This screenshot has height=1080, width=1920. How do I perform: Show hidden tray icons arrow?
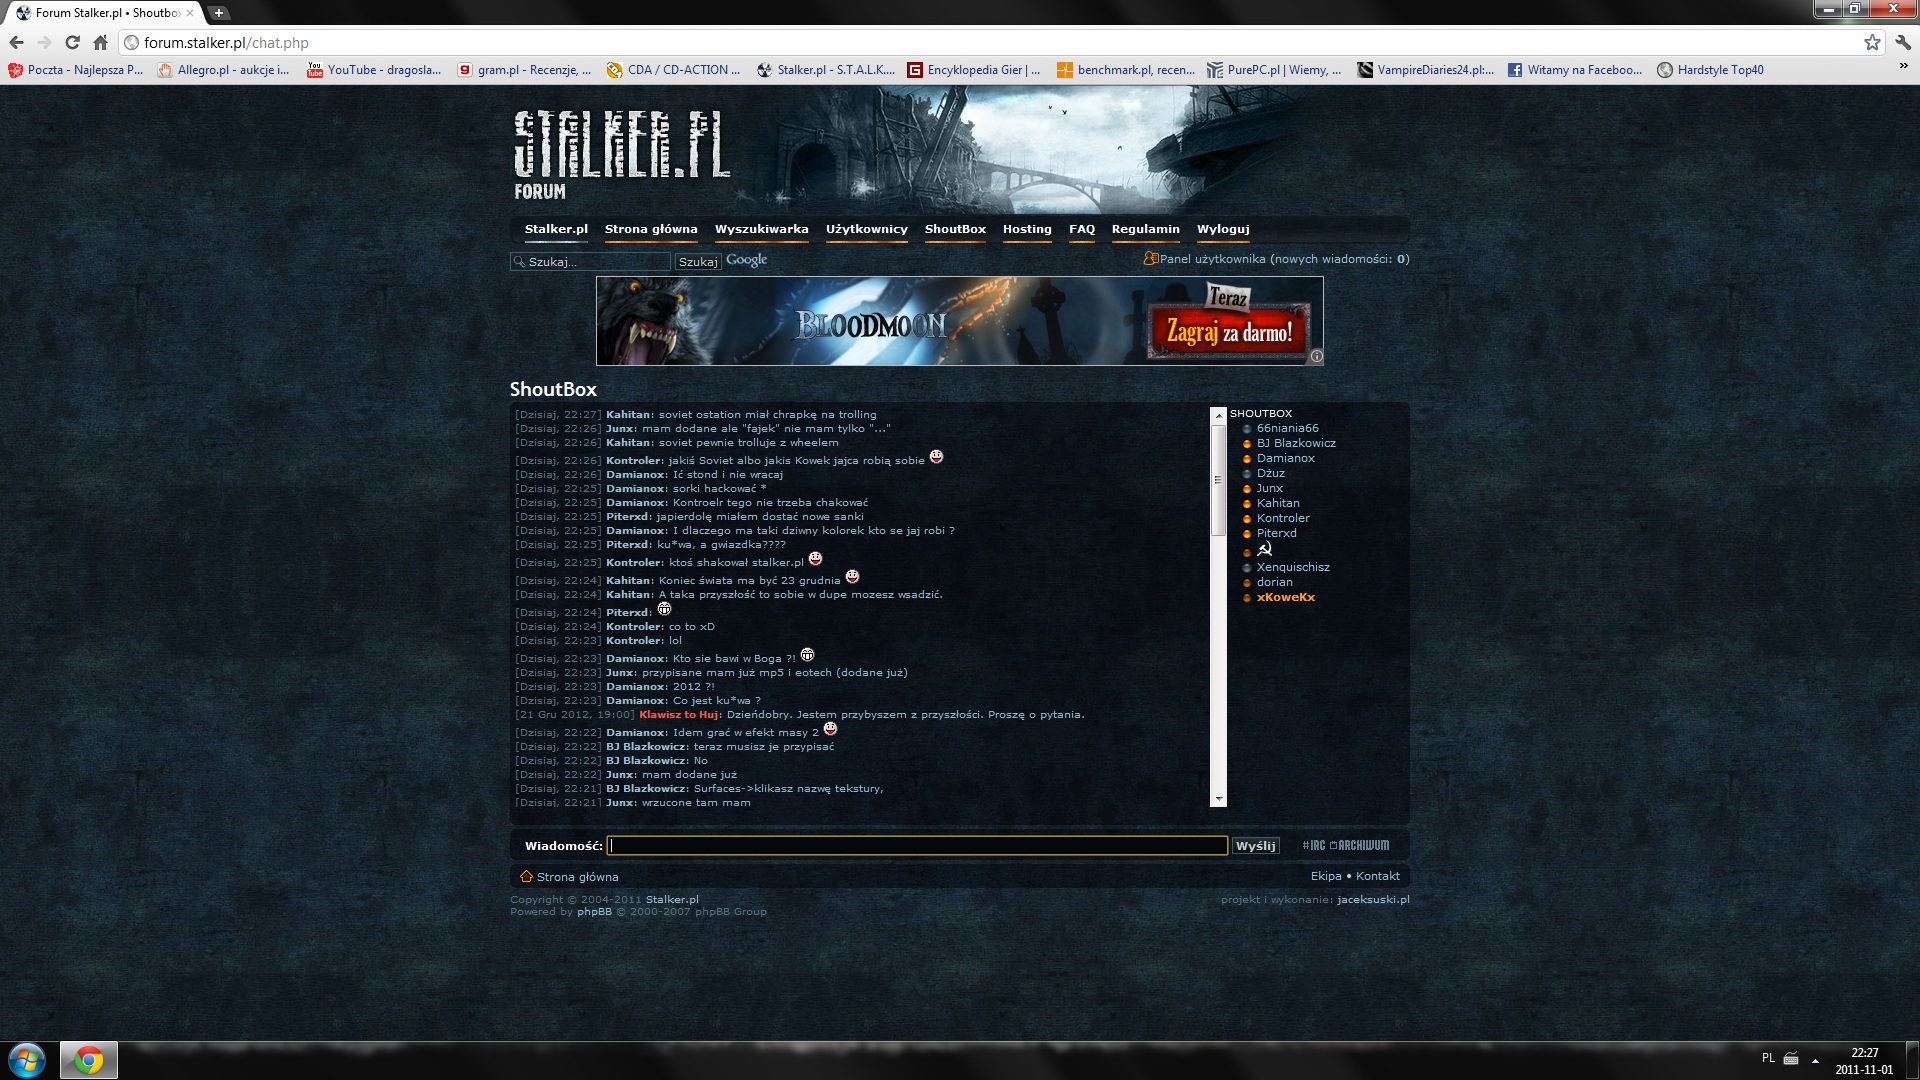coord(1815,1061)
